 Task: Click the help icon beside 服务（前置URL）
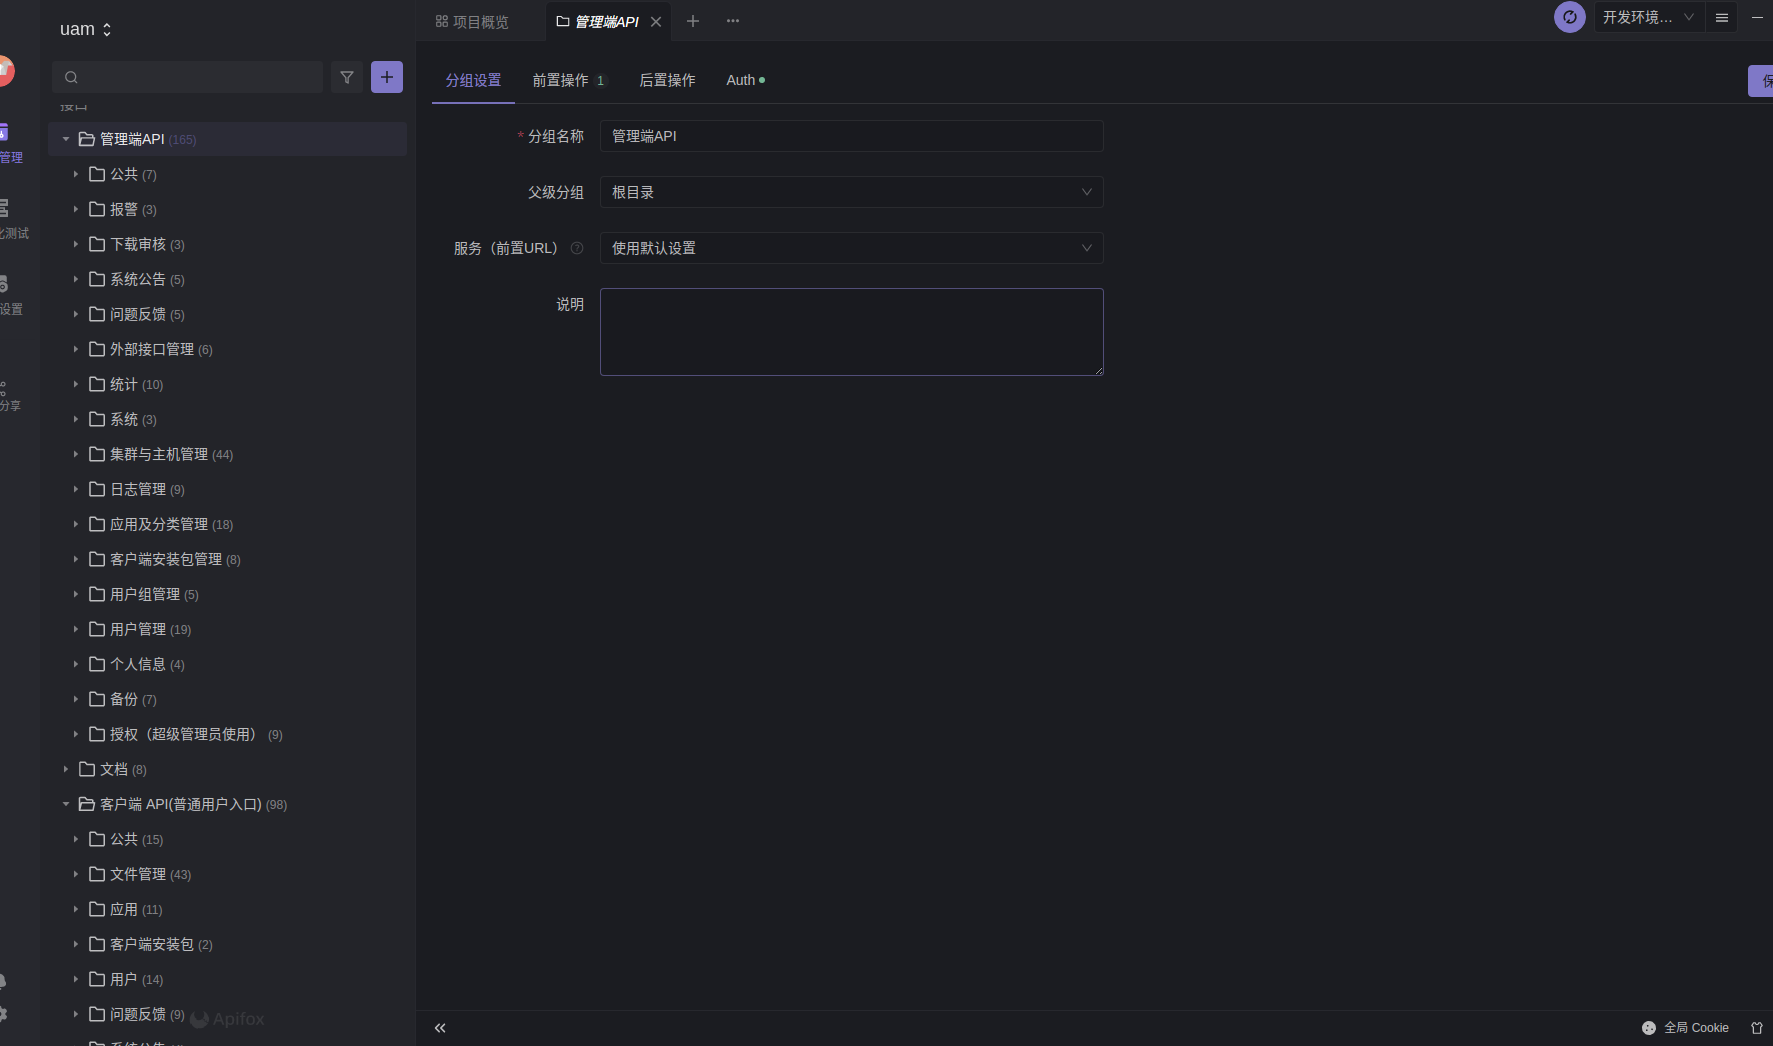click(577, 248)
